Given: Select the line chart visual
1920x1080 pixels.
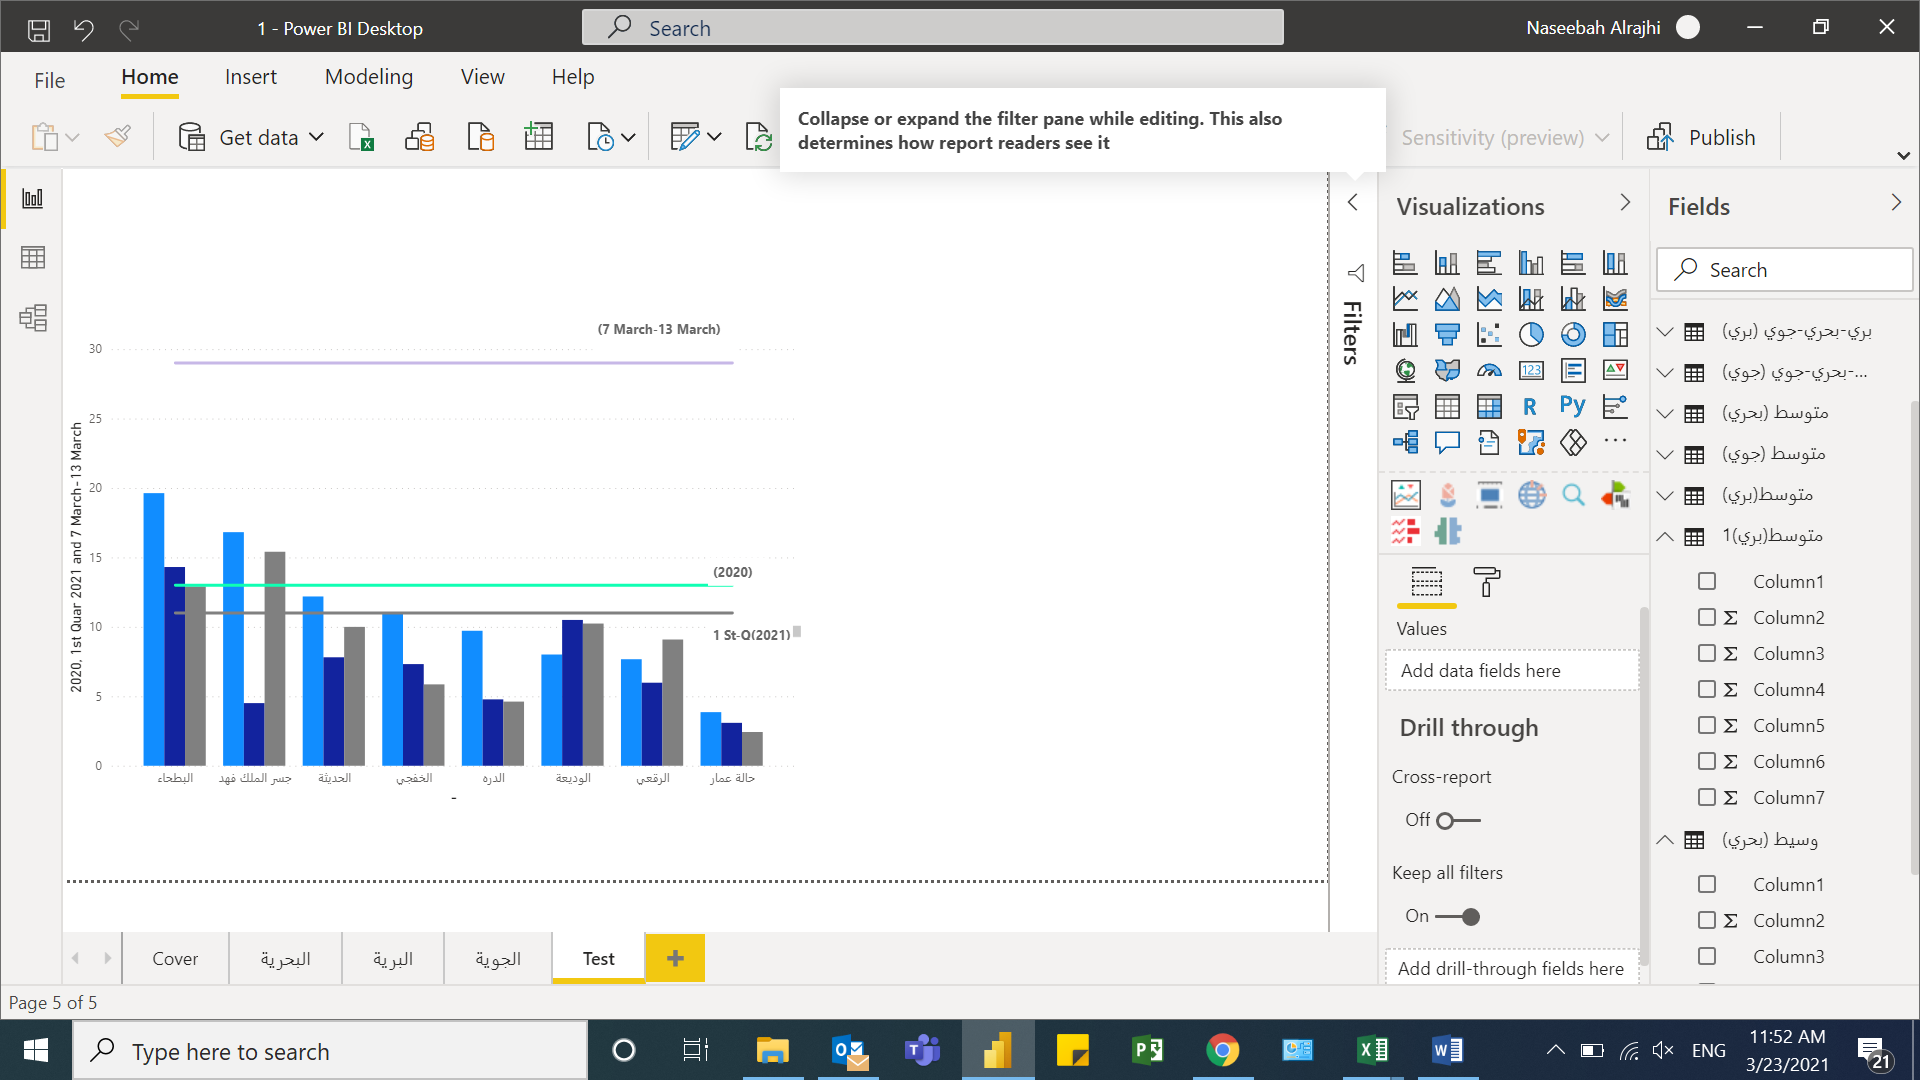Looking at the screenshot, I should point(1405,299).
